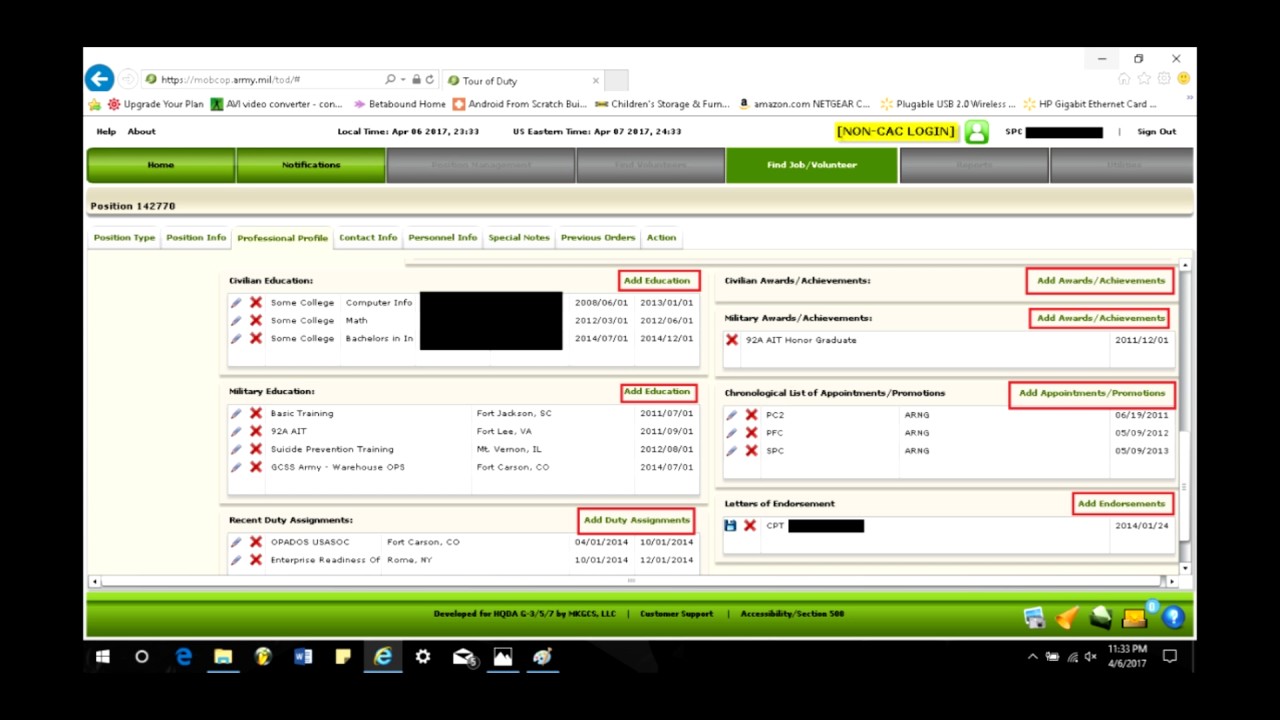The height and width of the screenshot is (720, 1280).
Task: Open the blue question mark help icon
Action: (1171, 617)
